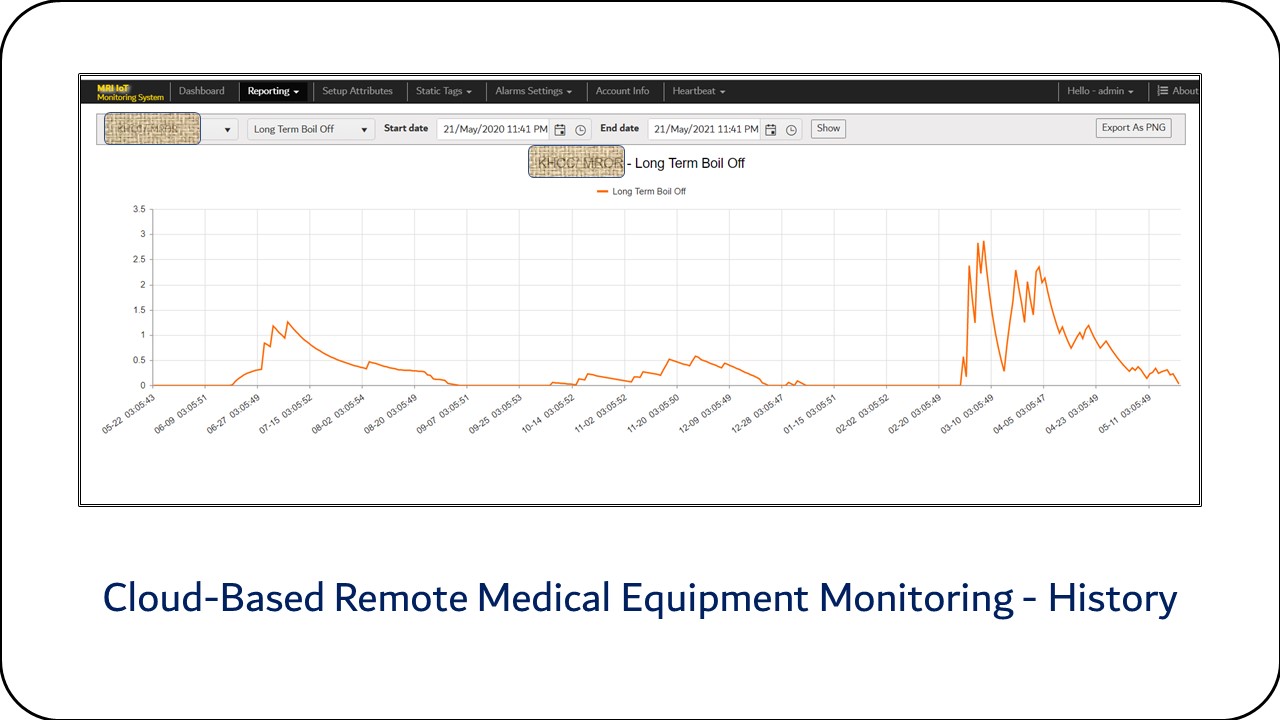Open the Hello - admin user menu
Screen dimensions: 1280x720
coord(1100,91)
